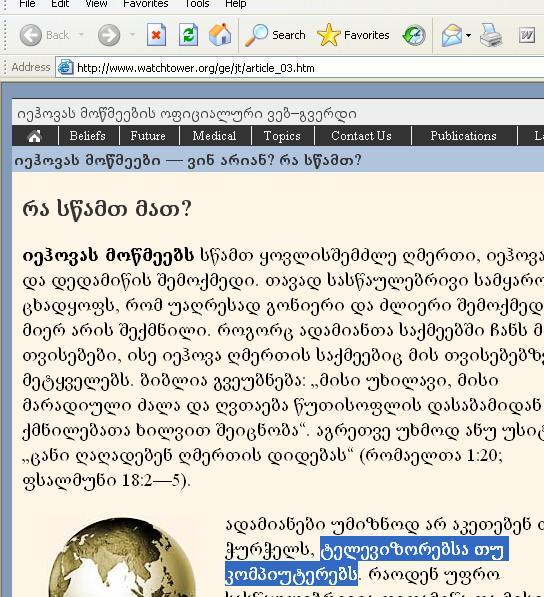Open the Topics navigation tab

[x=282, y=136]
